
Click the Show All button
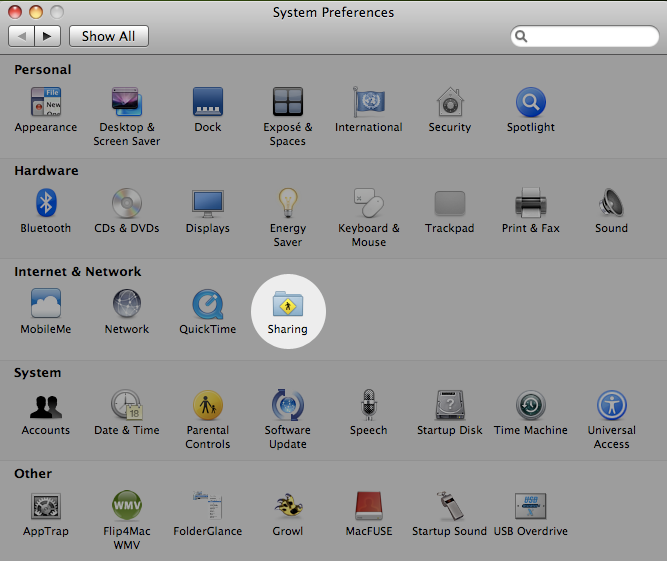pos(108,36)
